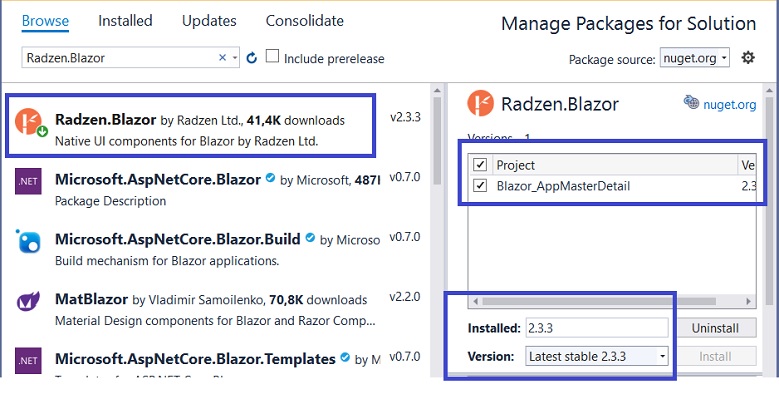Clear the Radzen.Blazor search text
This screenshot has width=779, height=409.
[223, 58]
